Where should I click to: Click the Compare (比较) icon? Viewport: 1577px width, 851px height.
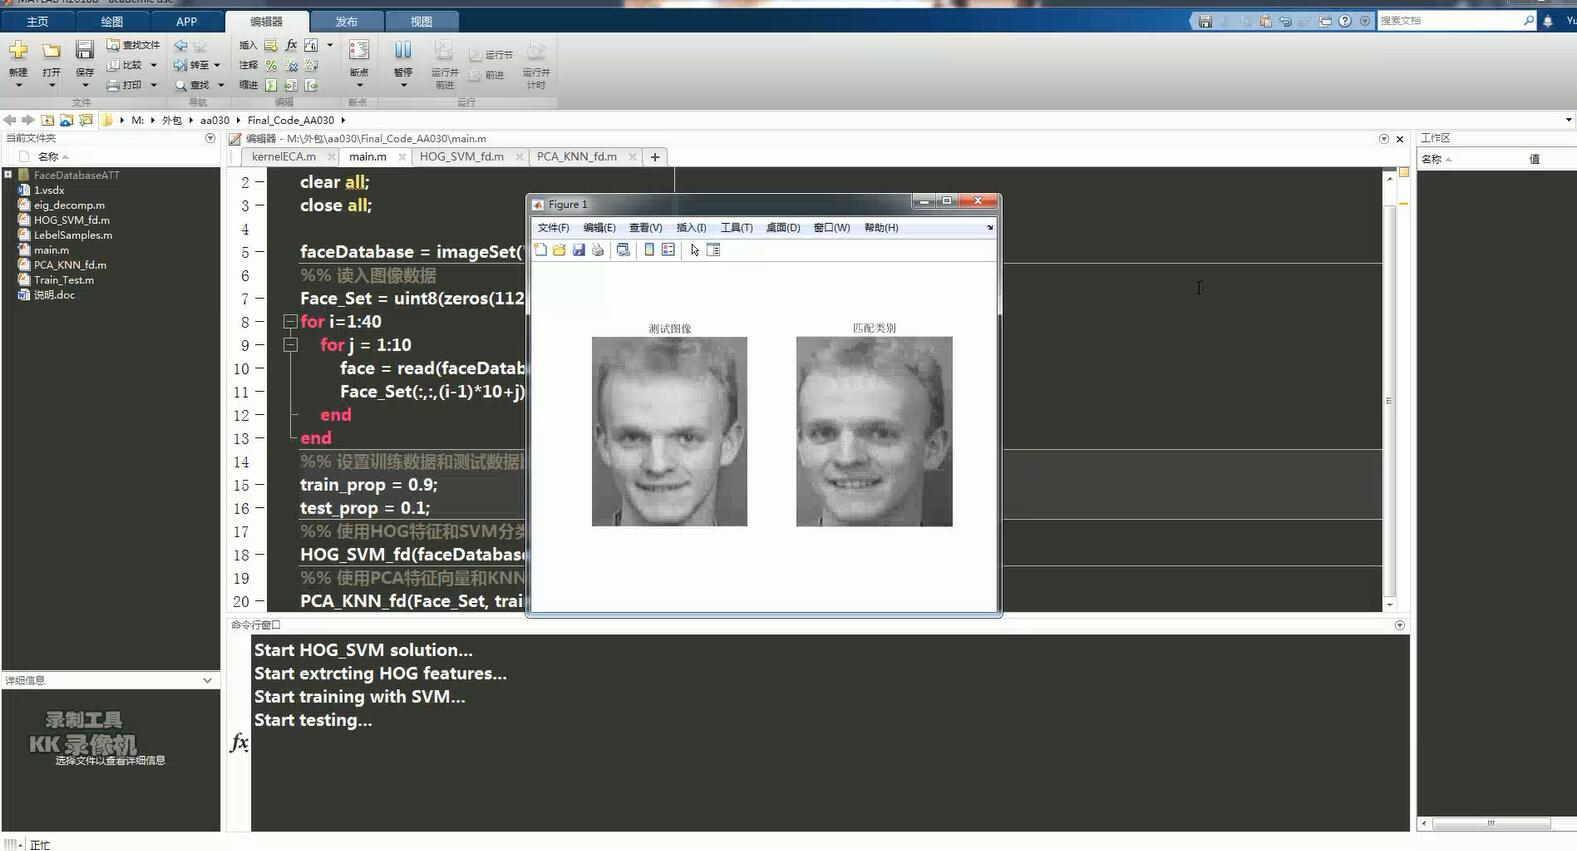click(113, 65)
